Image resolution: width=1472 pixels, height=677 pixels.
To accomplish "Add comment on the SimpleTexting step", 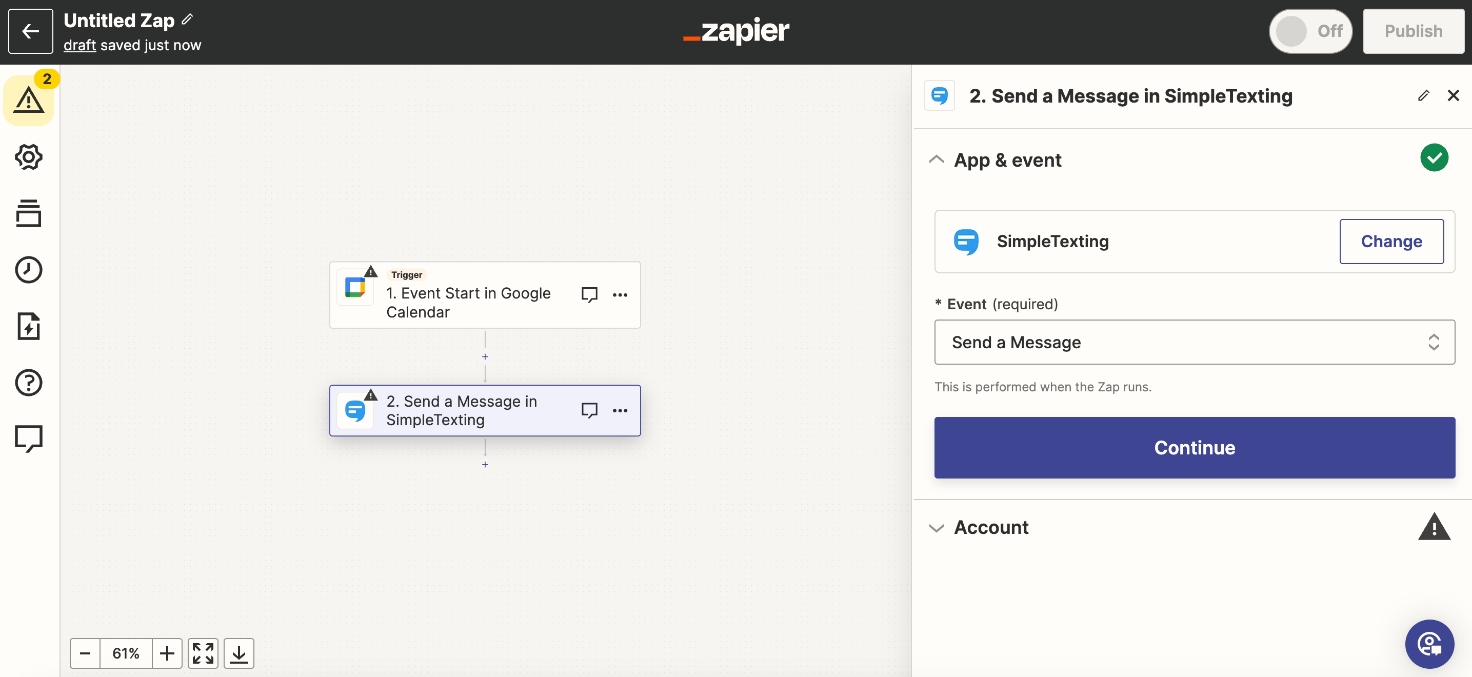I will click(x=589, y=411).
